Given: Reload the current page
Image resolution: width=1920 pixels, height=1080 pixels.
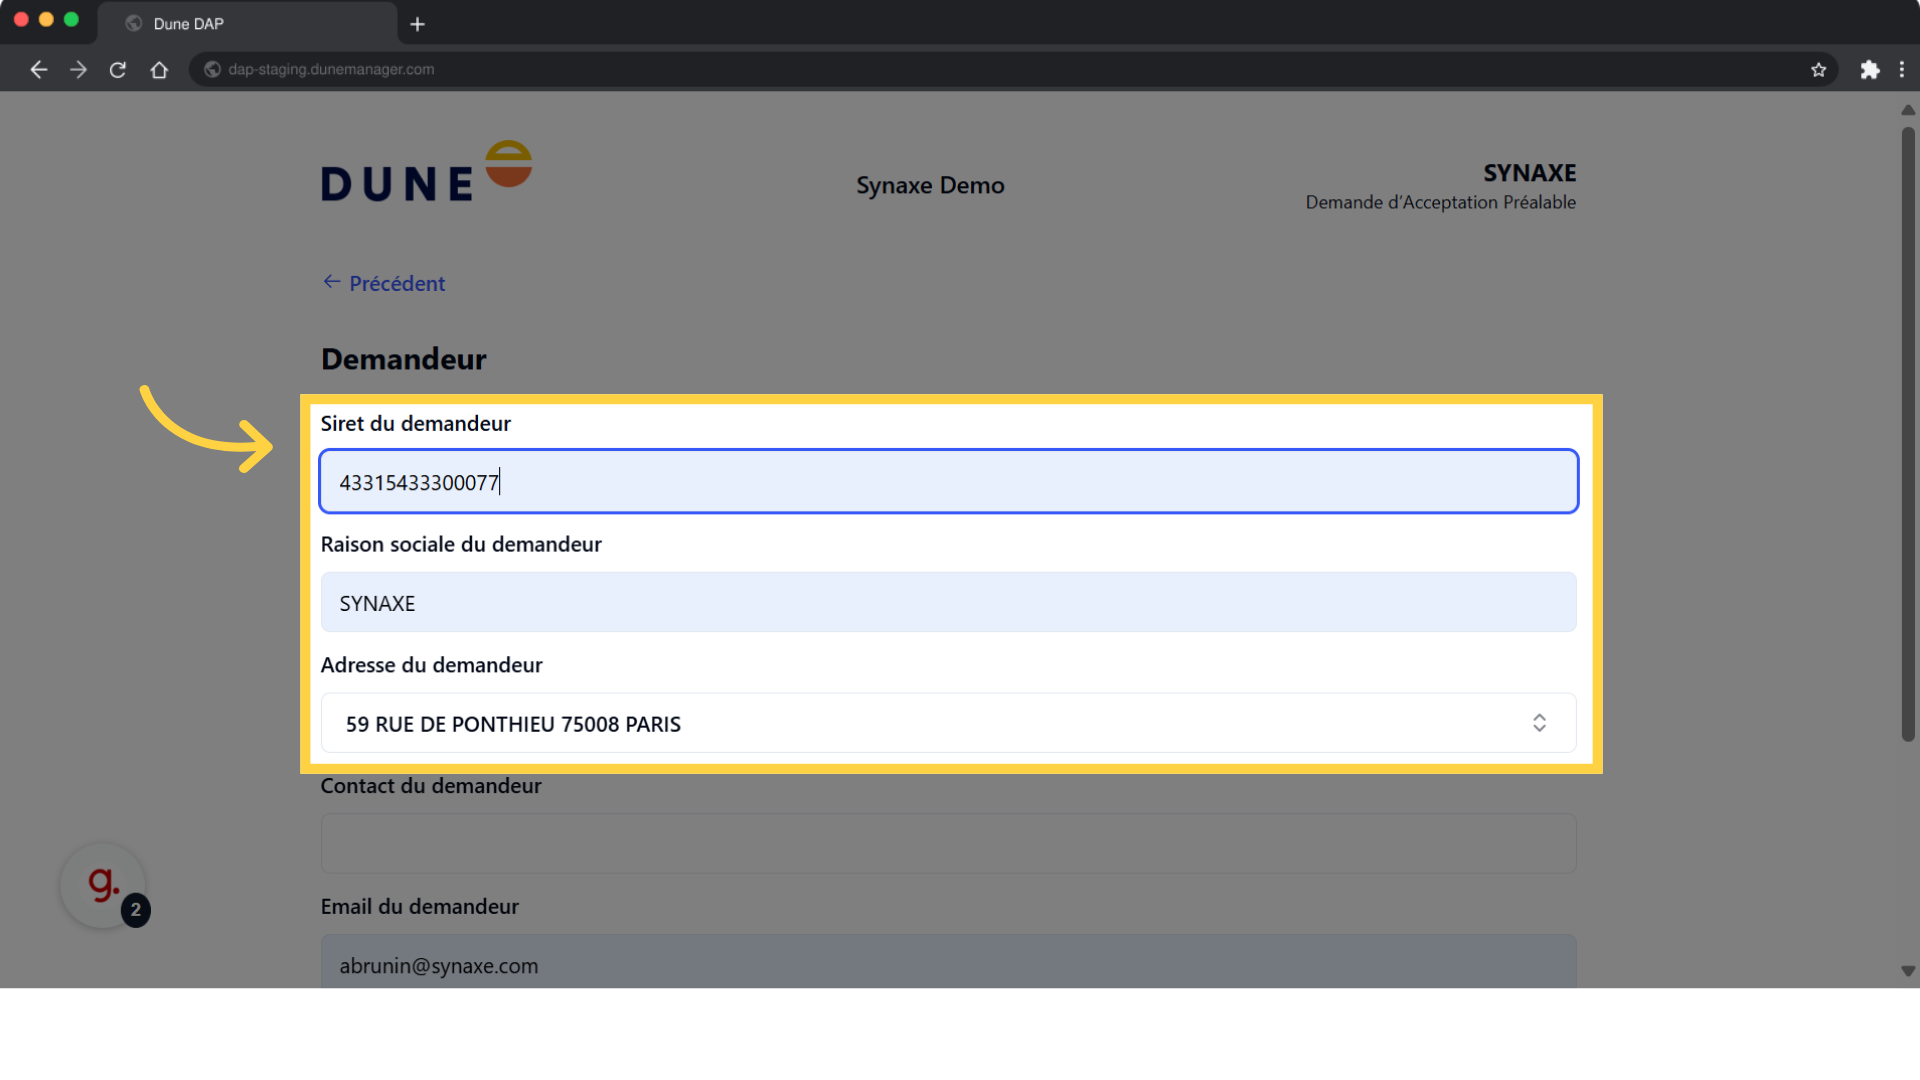Looking at the screenshot, I should pyautogui.click(x=118, y=70).
